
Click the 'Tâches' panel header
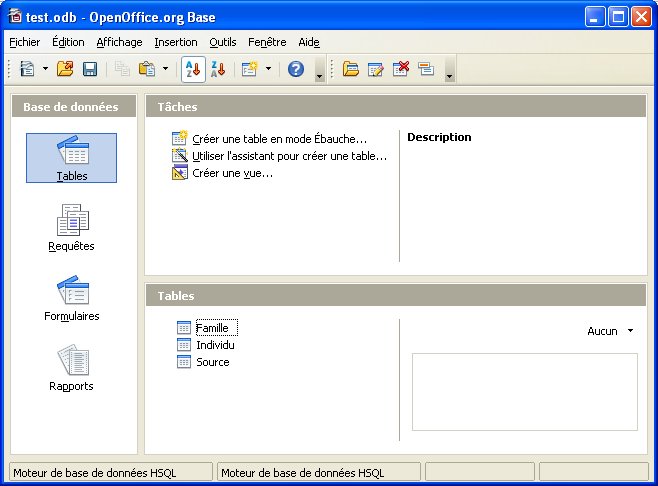tap(396, 107)
